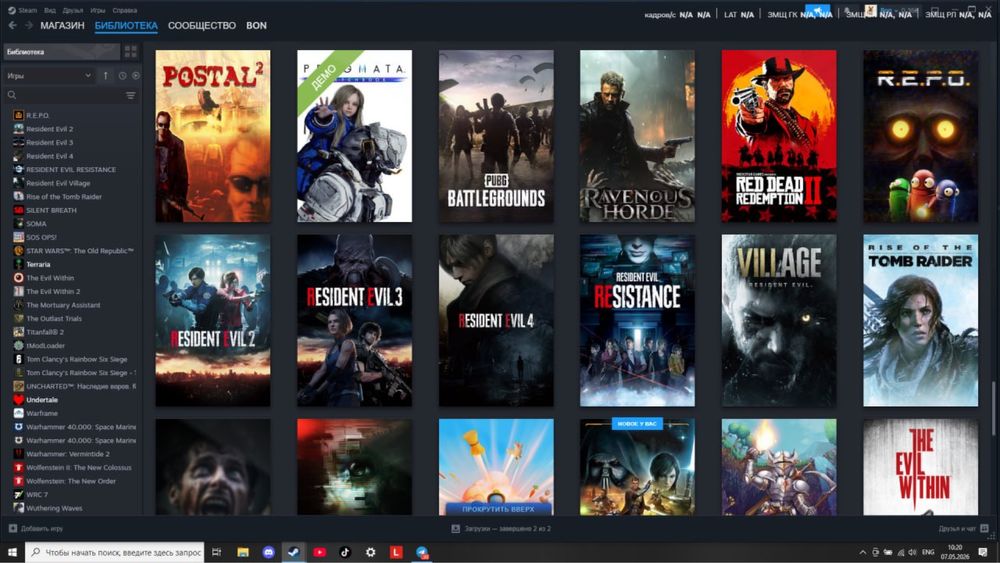1000x563 pixels.
Task: Click The Evil Within 2 list icon
Action: tap(18, 291)
